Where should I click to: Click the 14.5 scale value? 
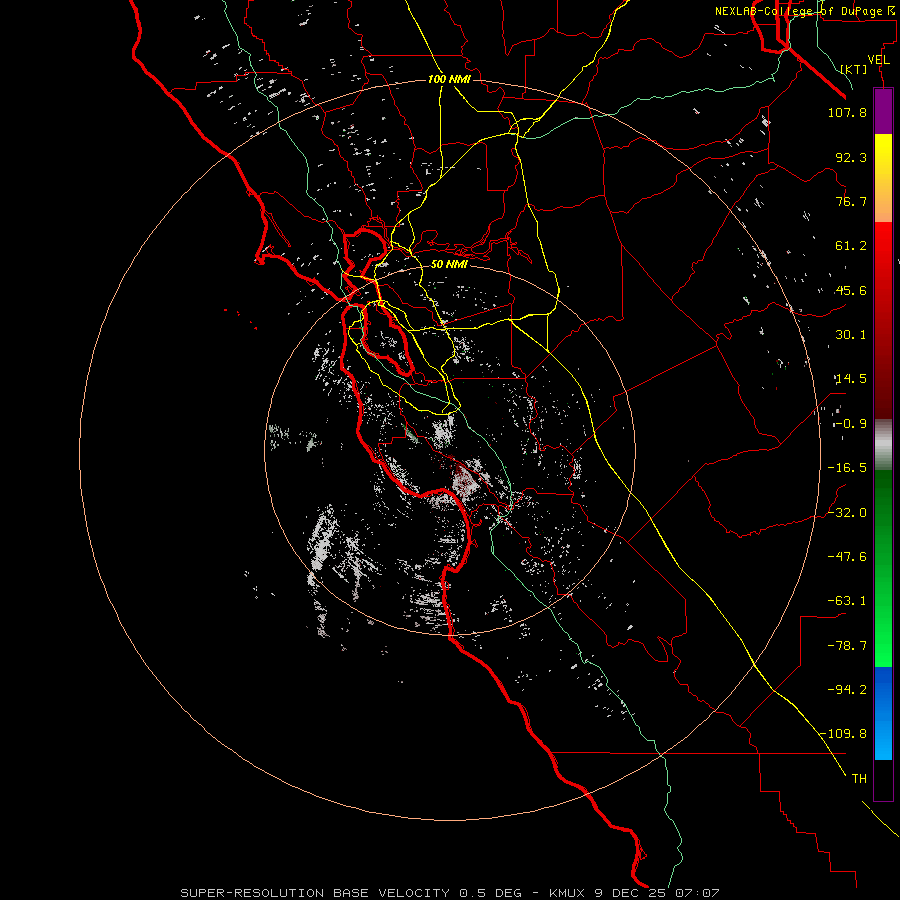(851, 379)
